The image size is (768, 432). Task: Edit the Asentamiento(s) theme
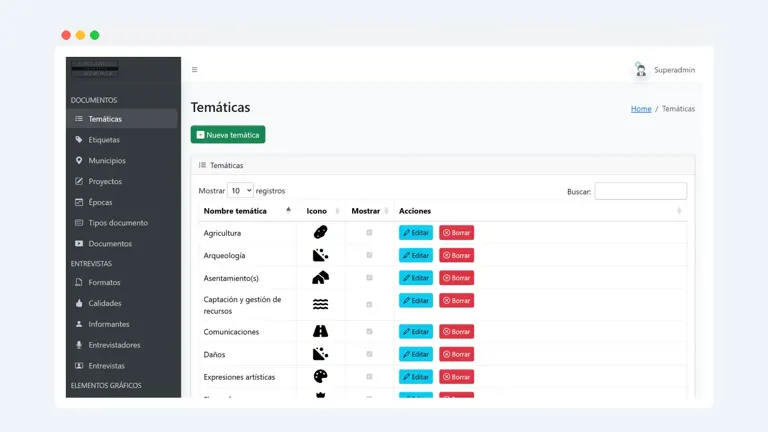416,278
